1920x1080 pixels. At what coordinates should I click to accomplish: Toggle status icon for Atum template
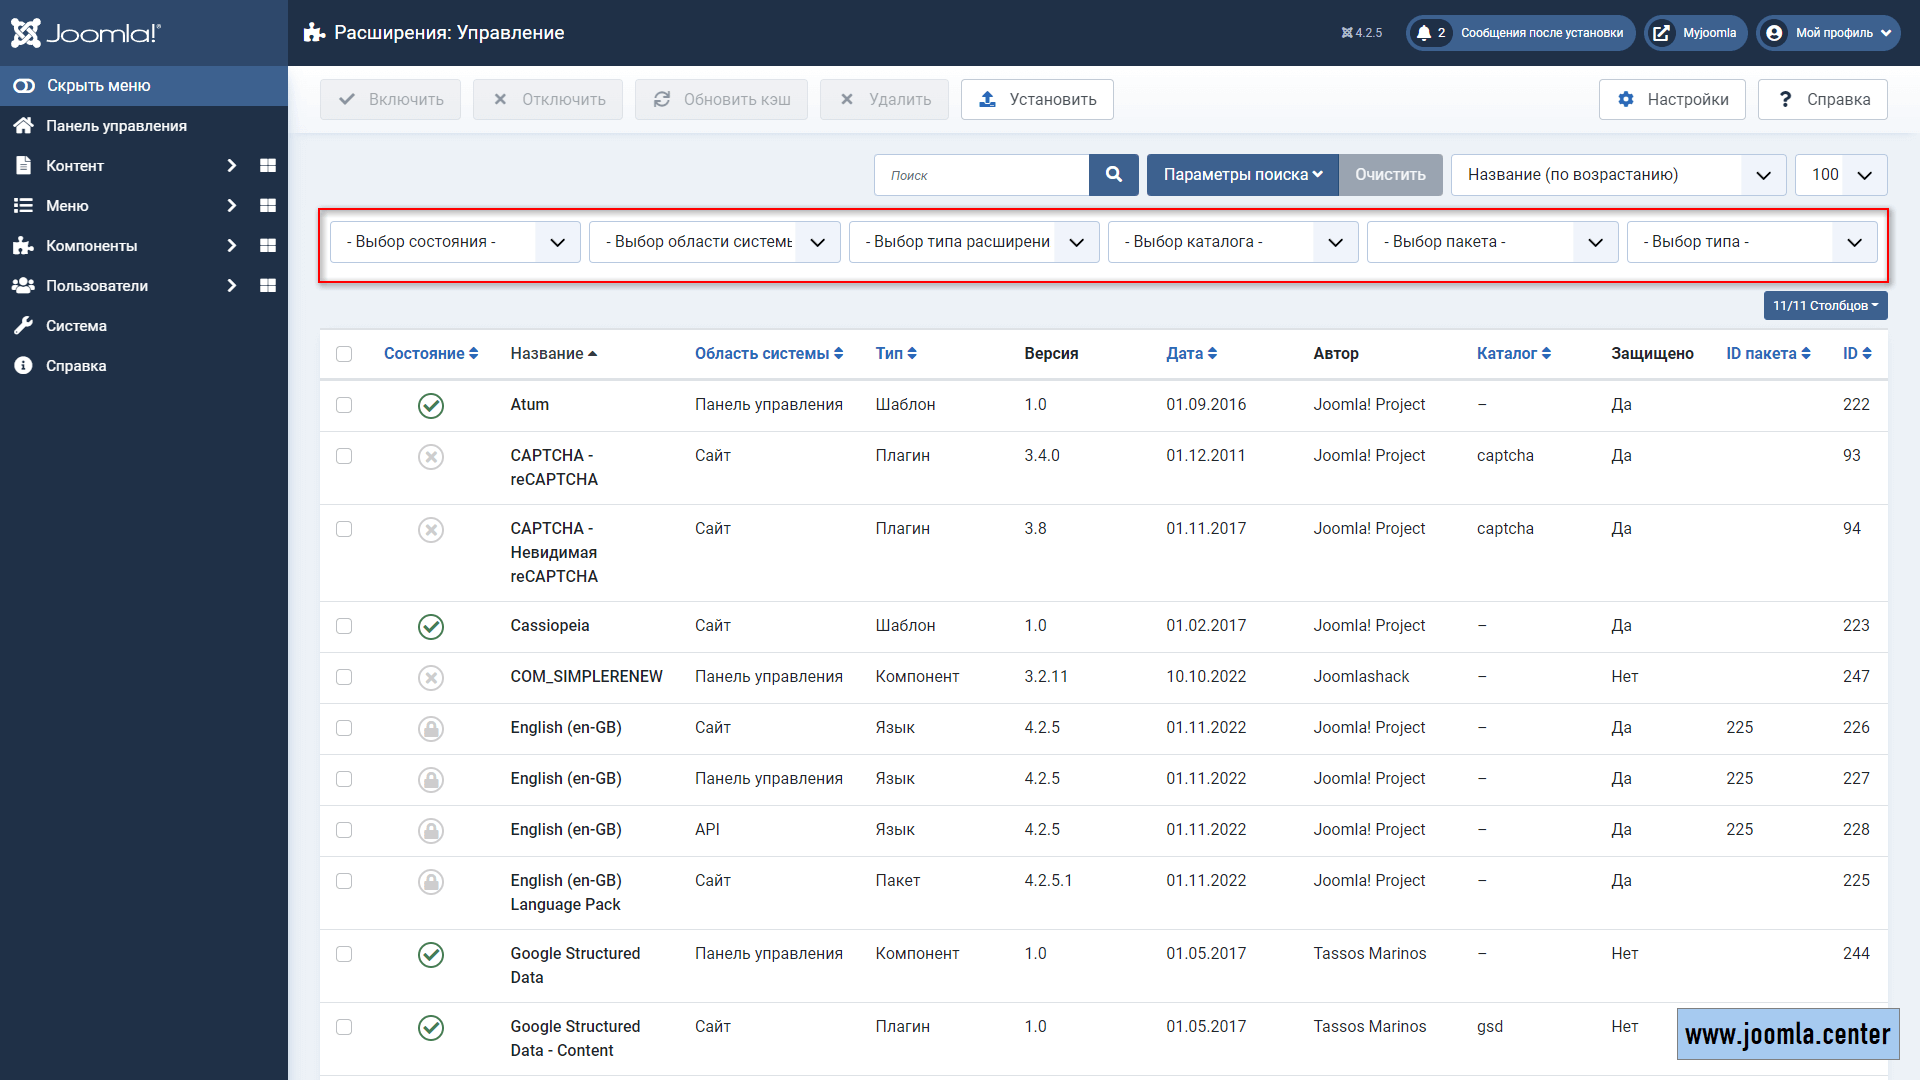pyautogui.click(x=430, y=405)
